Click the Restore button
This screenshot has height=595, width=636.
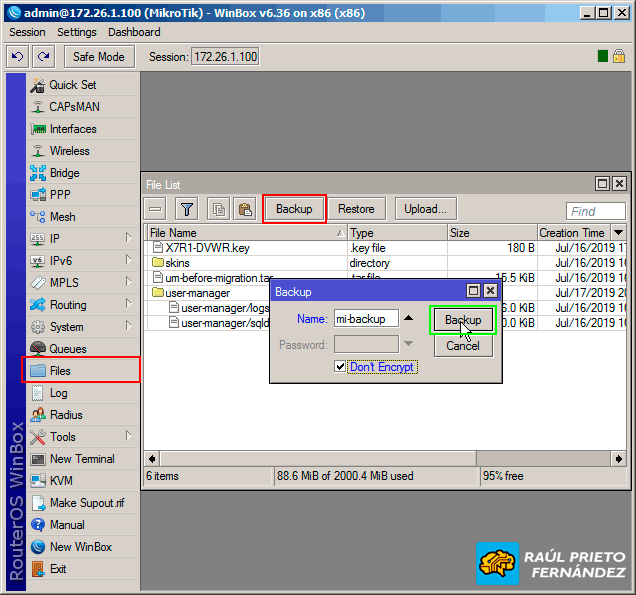click(x=356, y=209)
